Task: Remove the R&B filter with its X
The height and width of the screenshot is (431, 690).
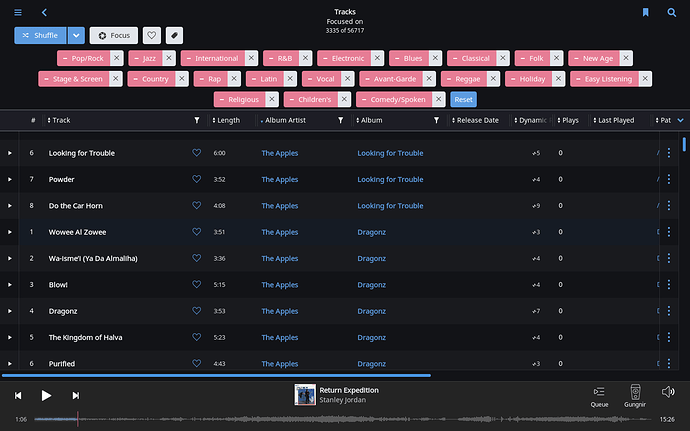Action: point(305,58)
